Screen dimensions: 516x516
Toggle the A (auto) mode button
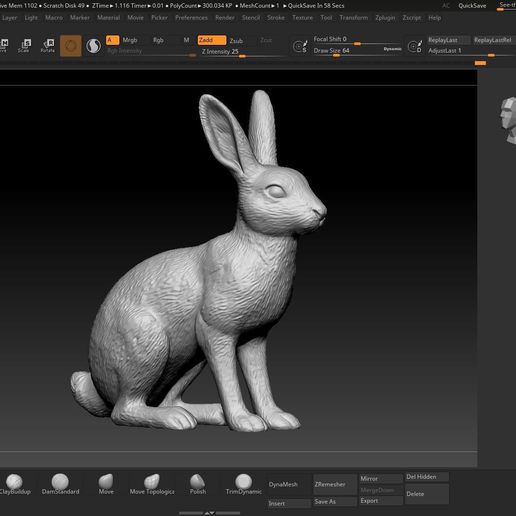pyautogui.click(x=112, y=40)
